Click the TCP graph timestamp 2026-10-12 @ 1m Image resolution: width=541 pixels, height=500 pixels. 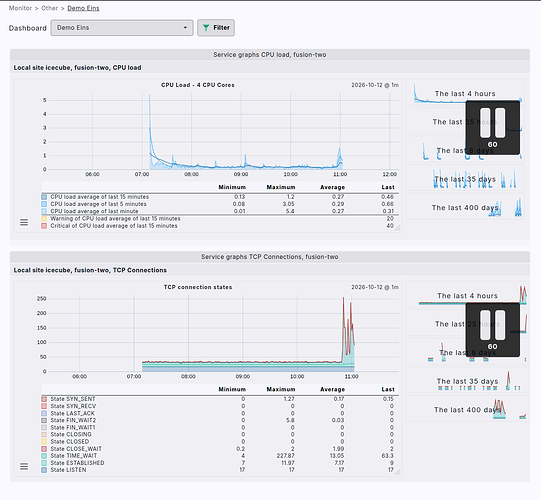[375, 287]
